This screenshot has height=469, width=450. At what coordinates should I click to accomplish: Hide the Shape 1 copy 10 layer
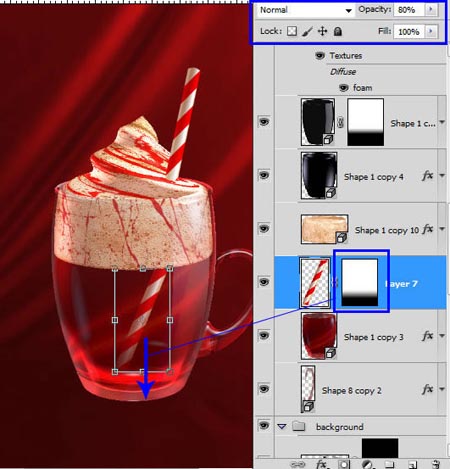click(264, 228)
